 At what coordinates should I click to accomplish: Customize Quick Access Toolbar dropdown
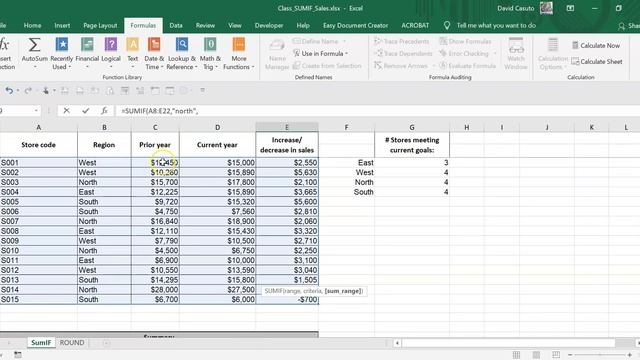(x=202, y=91)
